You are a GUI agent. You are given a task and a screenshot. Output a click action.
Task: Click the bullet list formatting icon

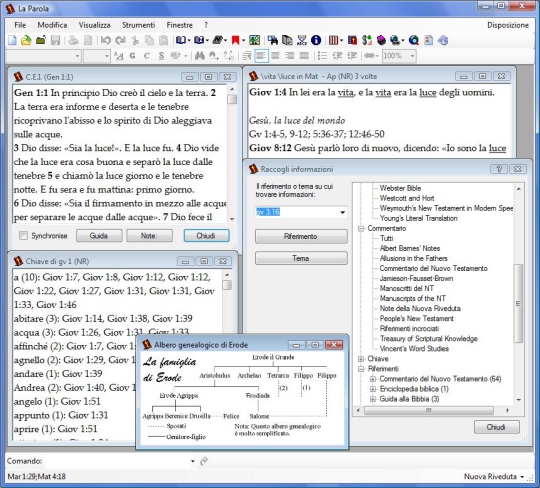[322, 55]
